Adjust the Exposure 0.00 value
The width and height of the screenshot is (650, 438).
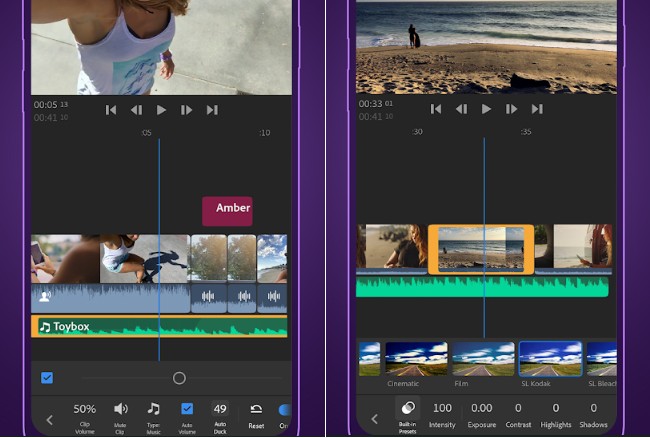[482, 415]
